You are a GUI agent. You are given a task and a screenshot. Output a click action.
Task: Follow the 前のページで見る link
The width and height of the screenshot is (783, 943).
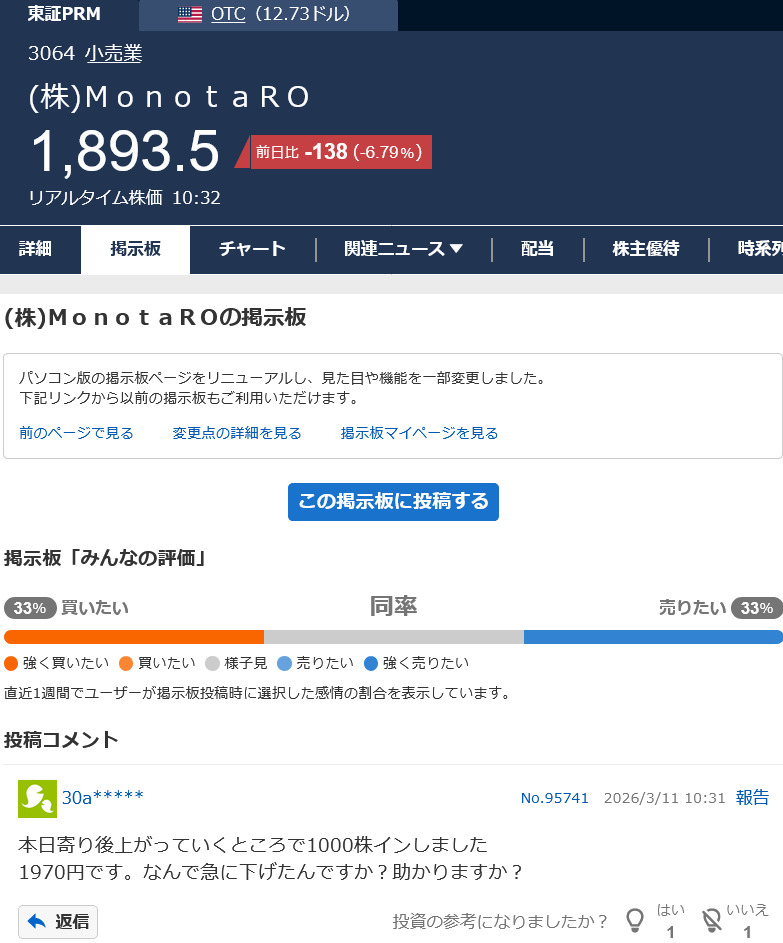click(76, 433)
